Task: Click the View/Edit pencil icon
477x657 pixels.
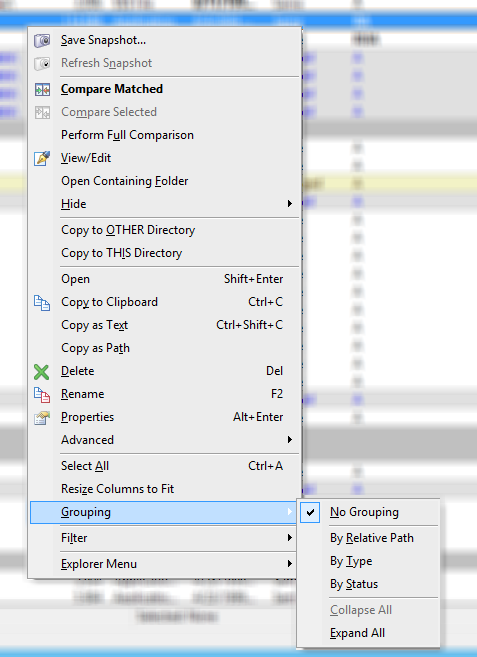Action: (x=42, y=158)
